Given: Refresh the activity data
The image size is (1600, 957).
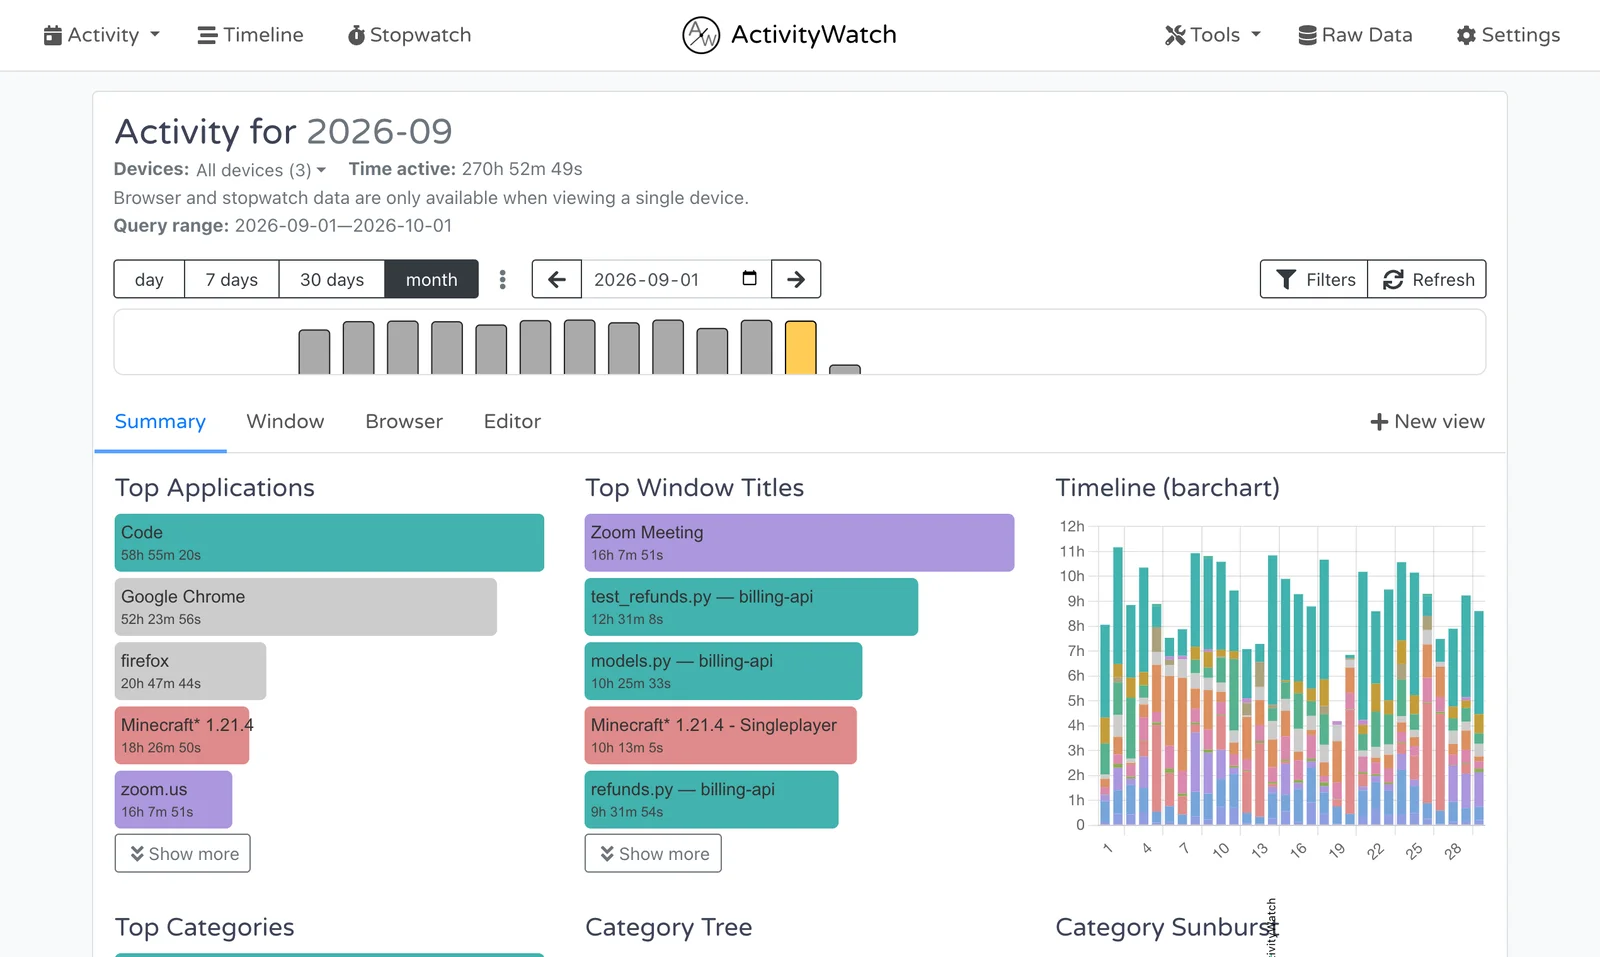Looking at the screenshot, I should (1427, 279).
